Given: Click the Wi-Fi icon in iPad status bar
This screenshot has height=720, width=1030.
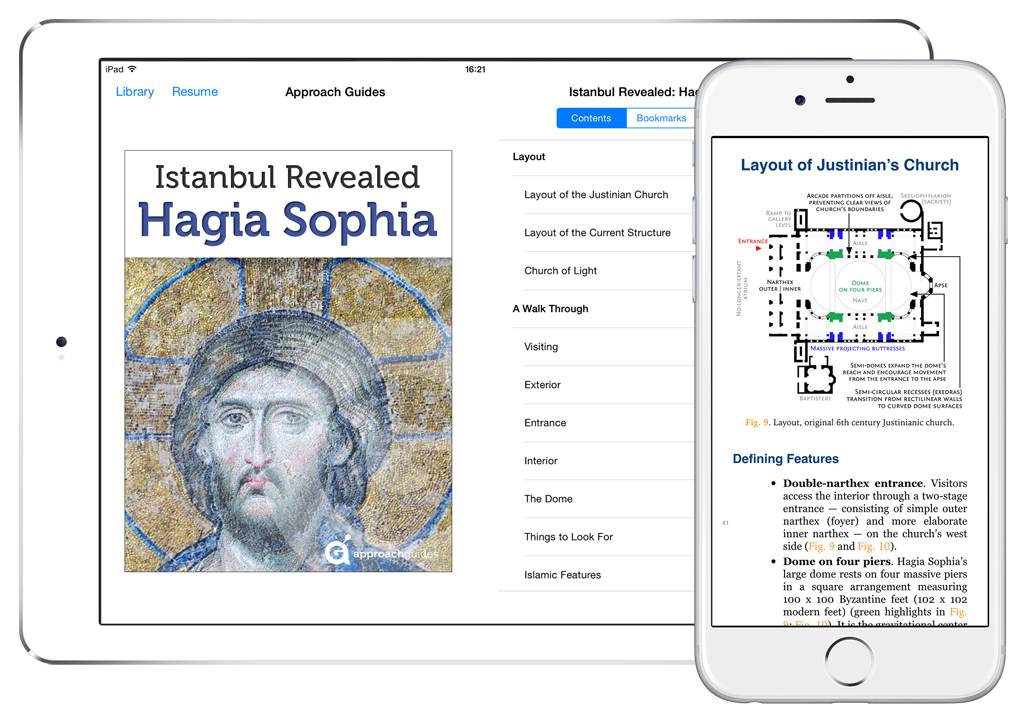Looking at the screenshot, I should (x=132, y=69).
